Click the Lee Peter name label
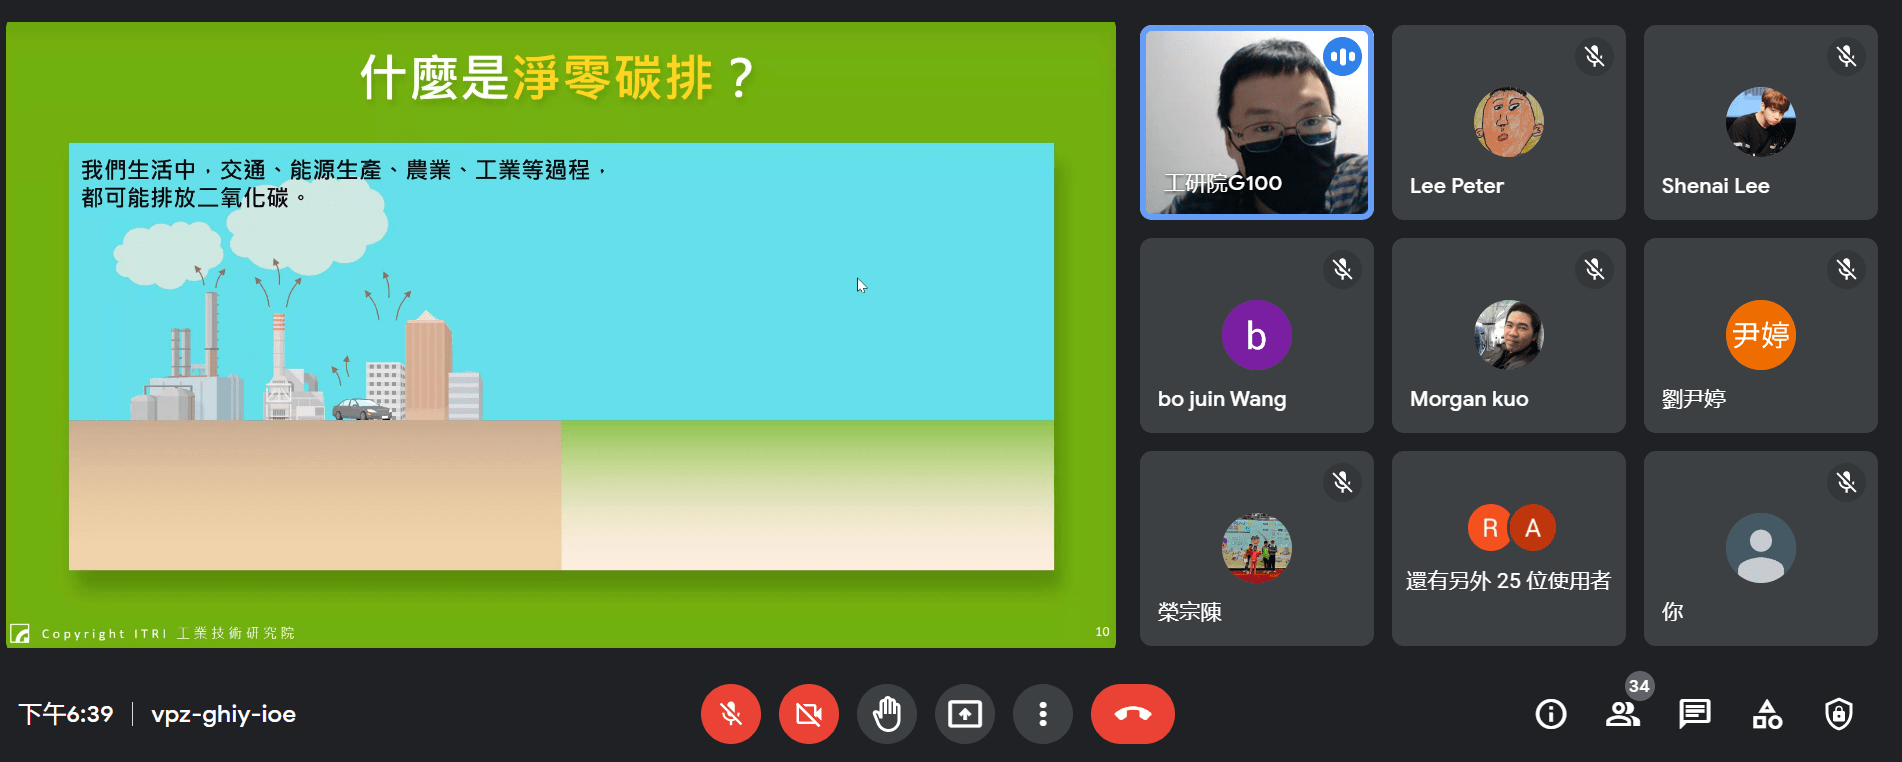 point(1457,186)
